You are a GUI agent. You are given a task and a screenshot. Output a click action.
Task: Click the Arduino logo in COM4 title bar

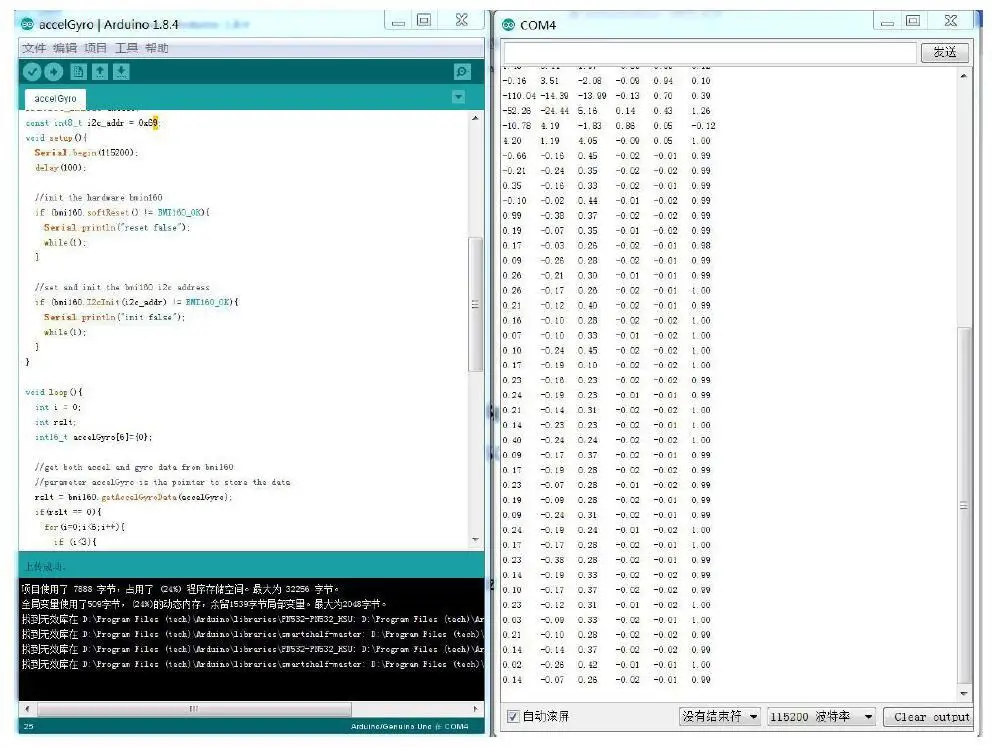pos(509,25)
